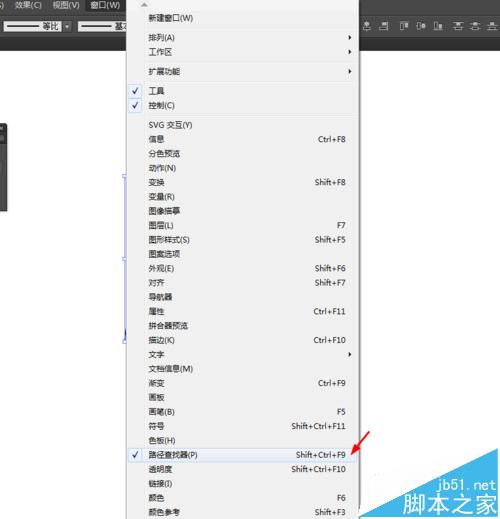Open the 文档信息(M) panel

point(243,369)
